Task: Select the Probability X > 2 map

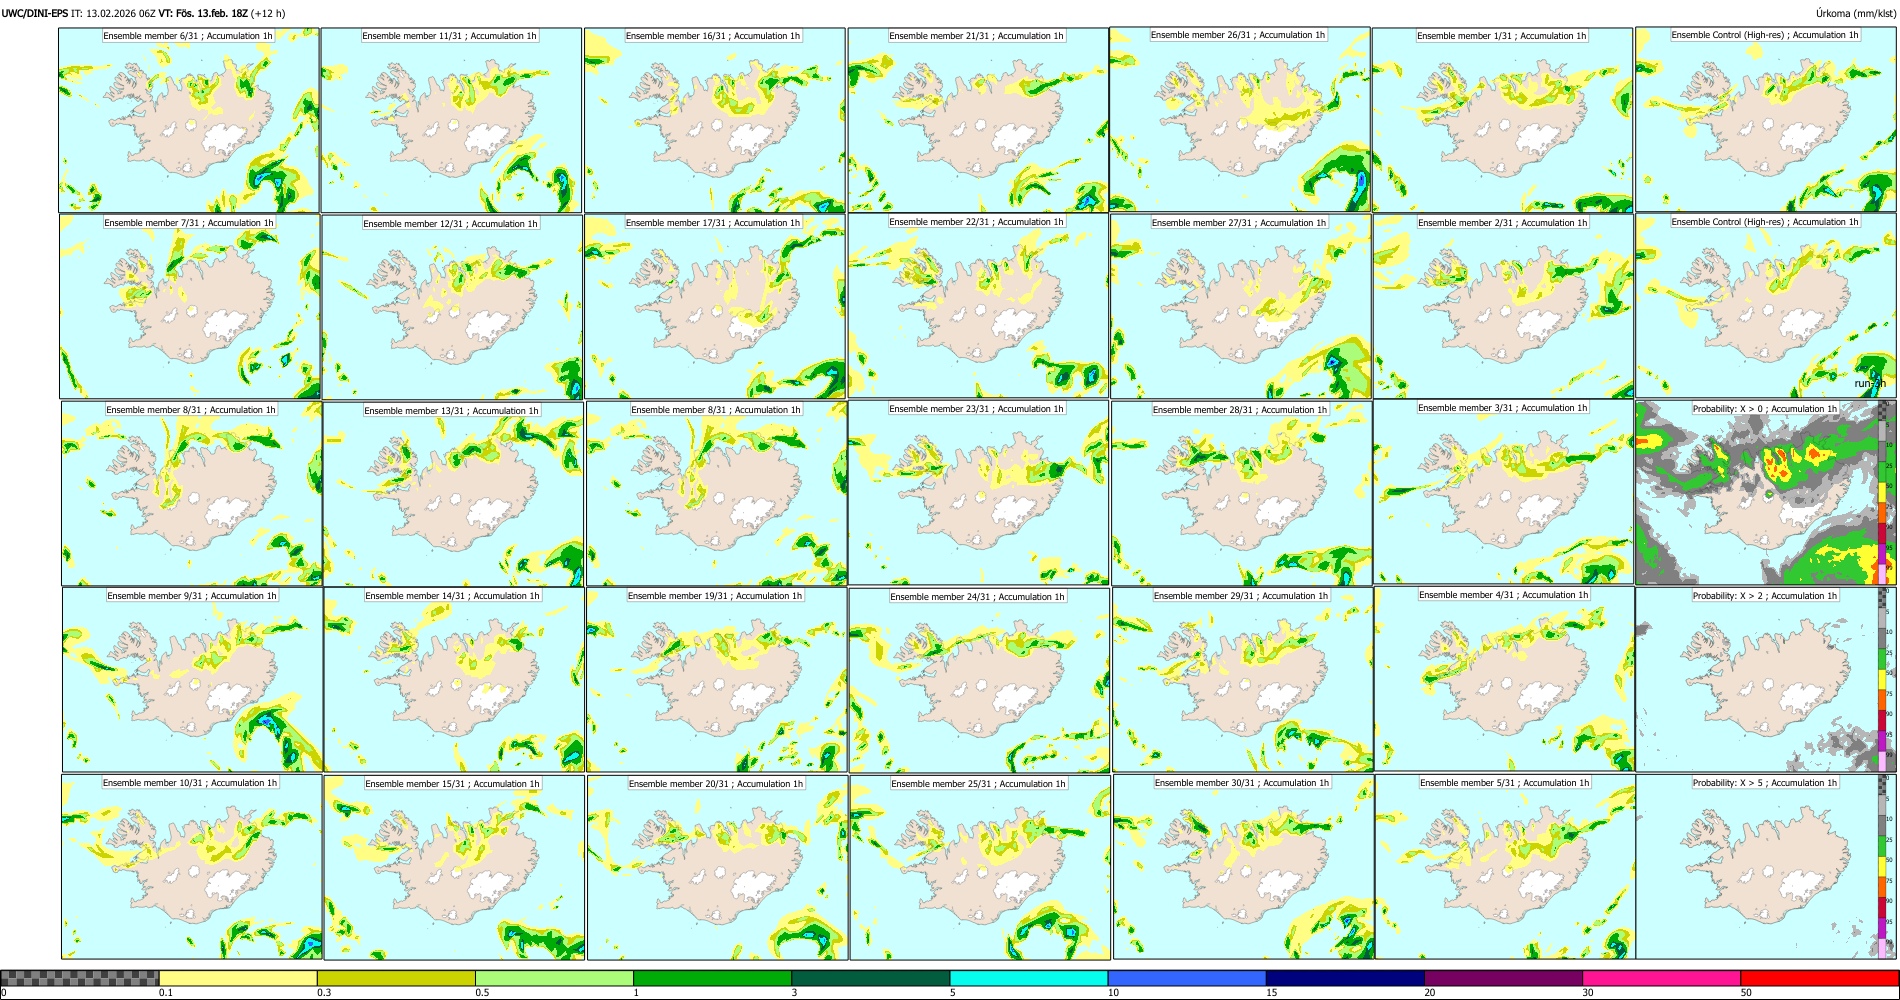Action: [x=1767, y=679]
